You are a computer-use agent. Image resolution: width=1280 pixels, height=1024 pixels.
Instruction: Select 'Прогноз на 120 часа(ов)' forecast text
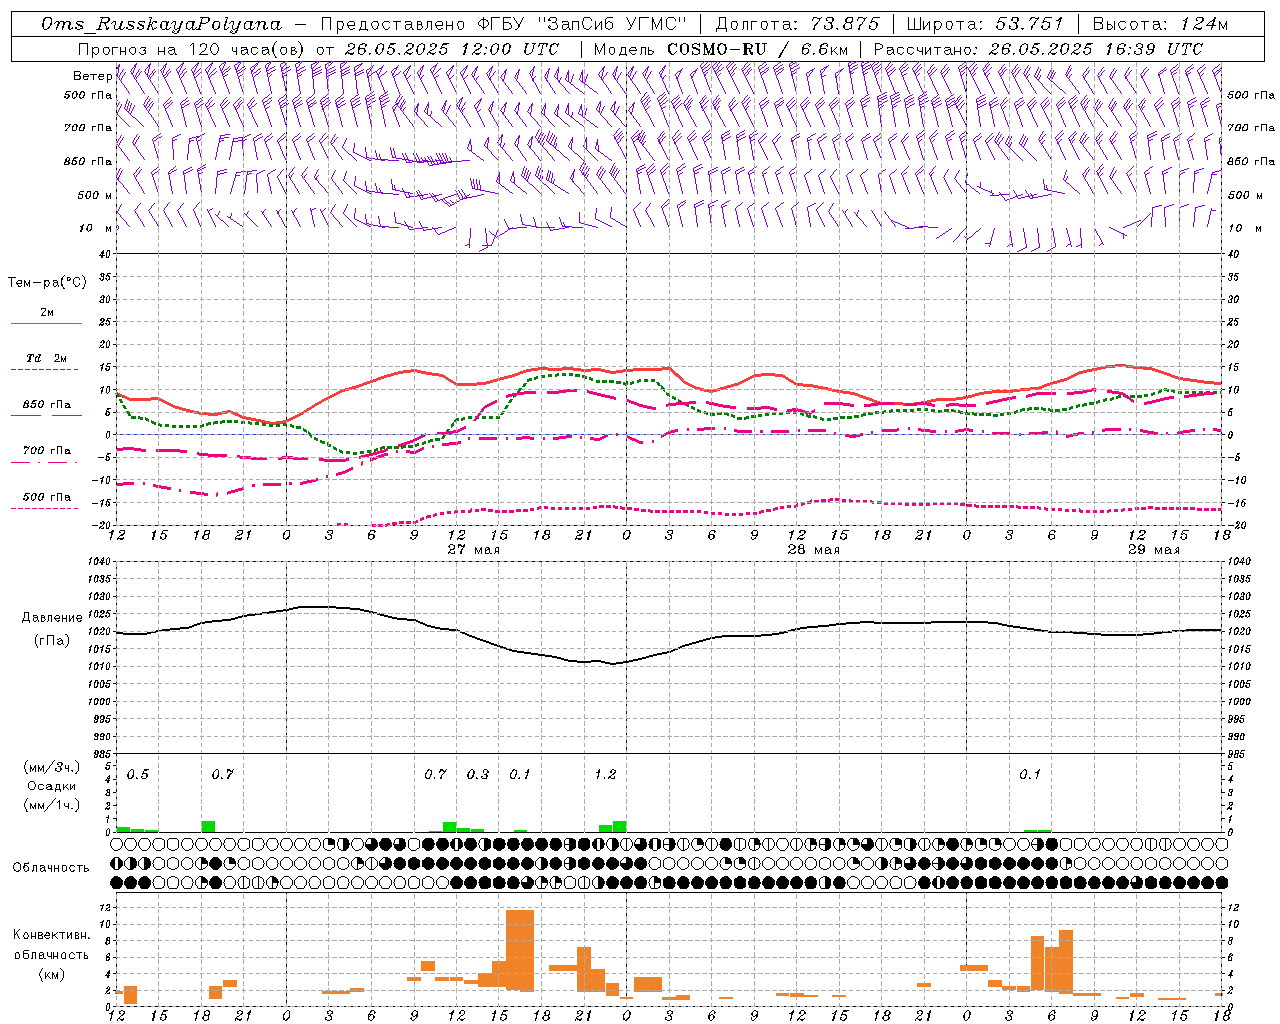tap(191, 49)
